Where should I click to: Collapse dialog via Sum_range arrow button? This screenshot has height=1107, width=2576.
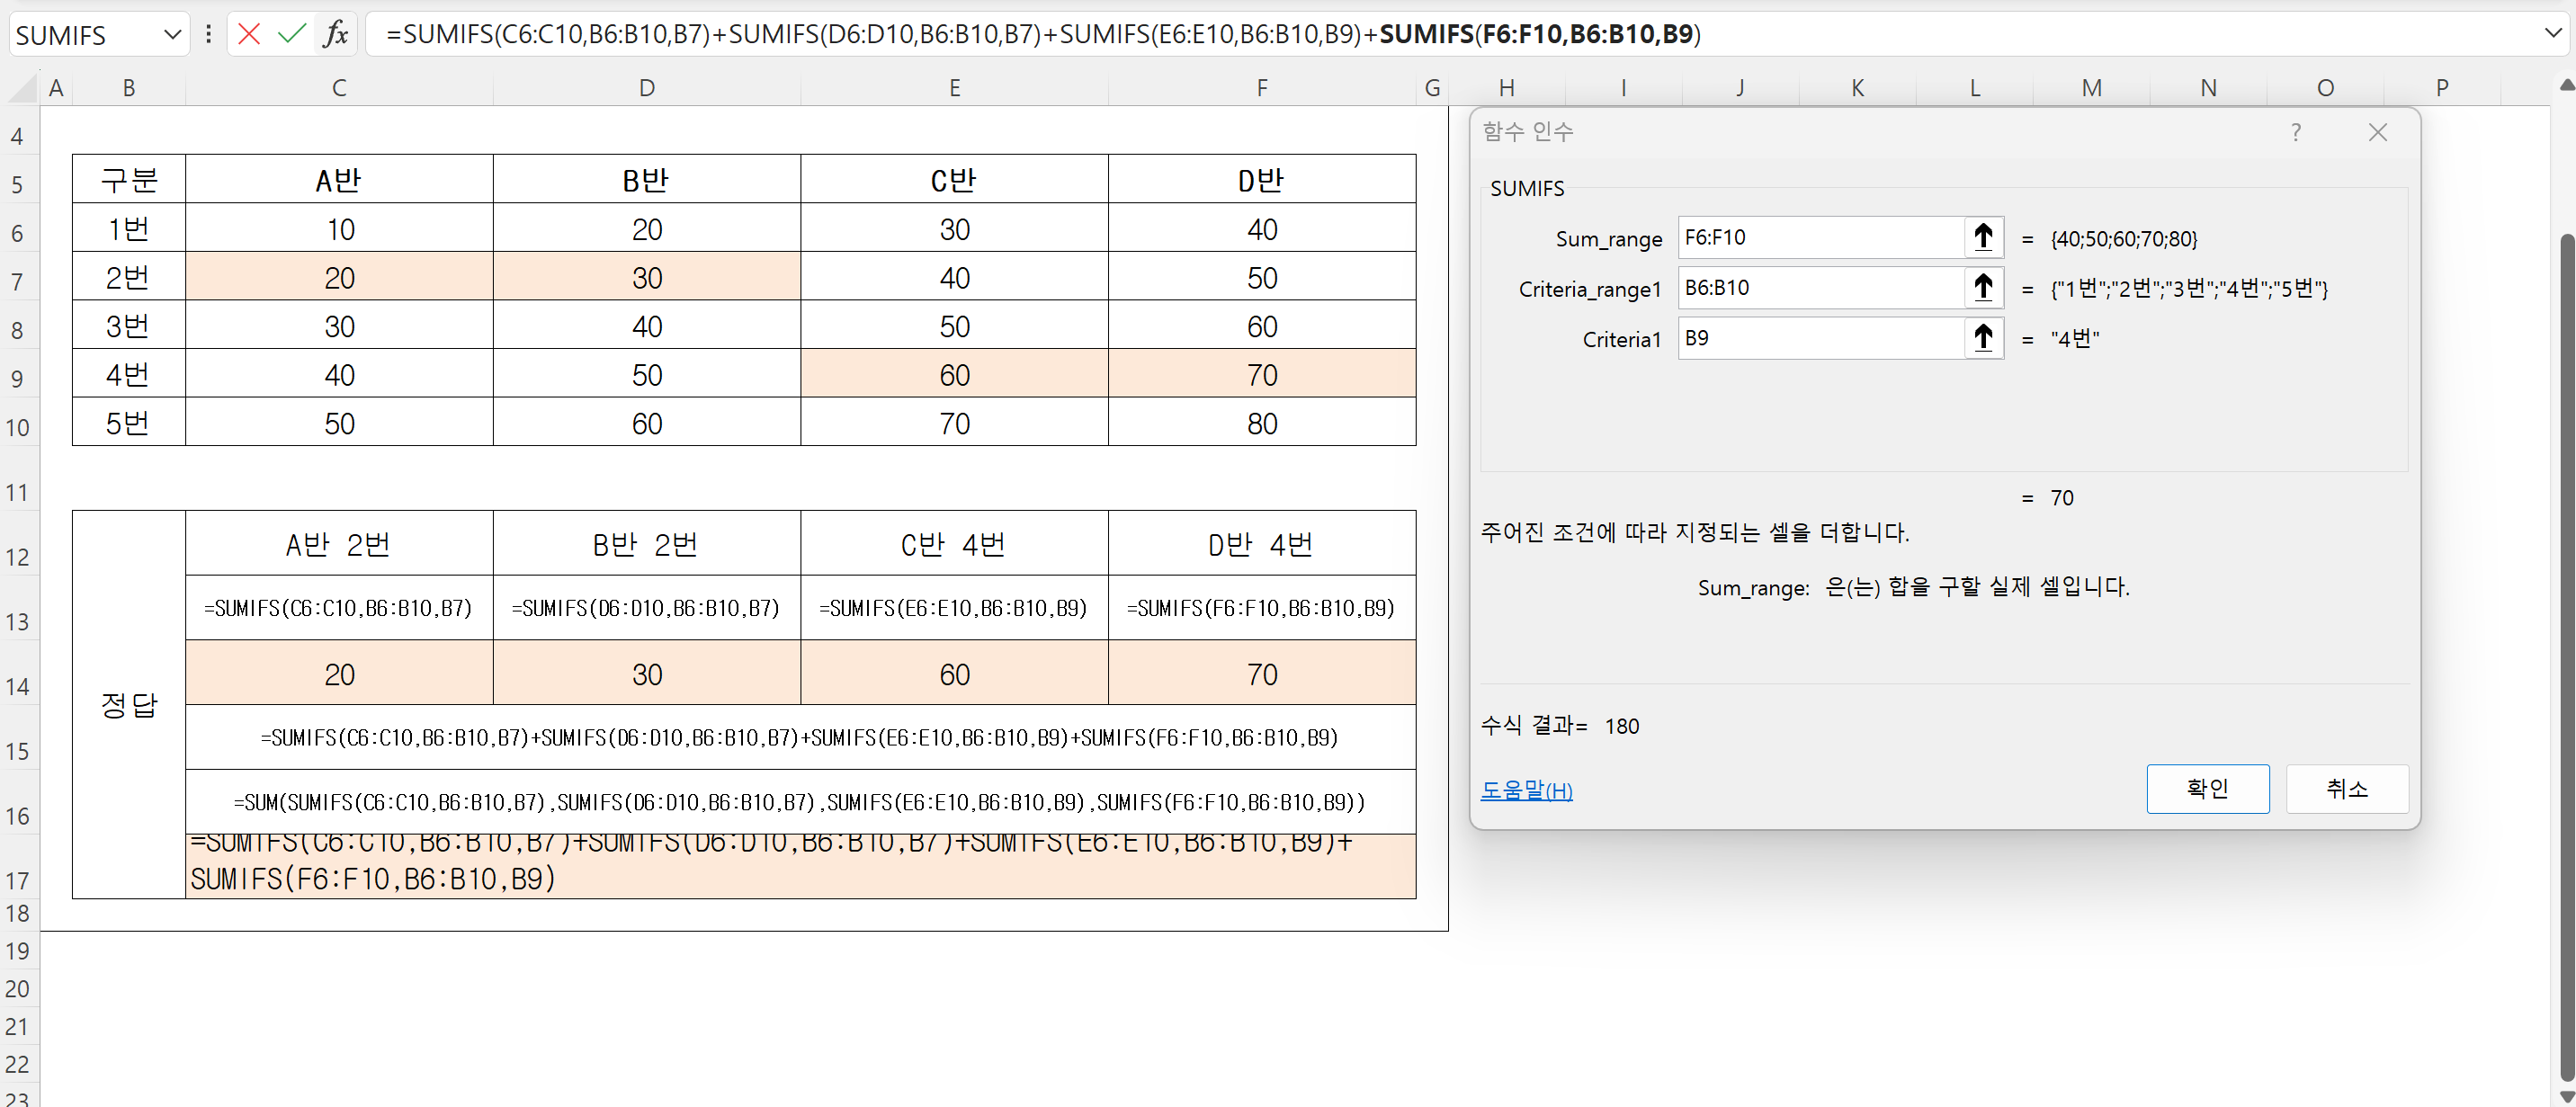(1982, 238)
